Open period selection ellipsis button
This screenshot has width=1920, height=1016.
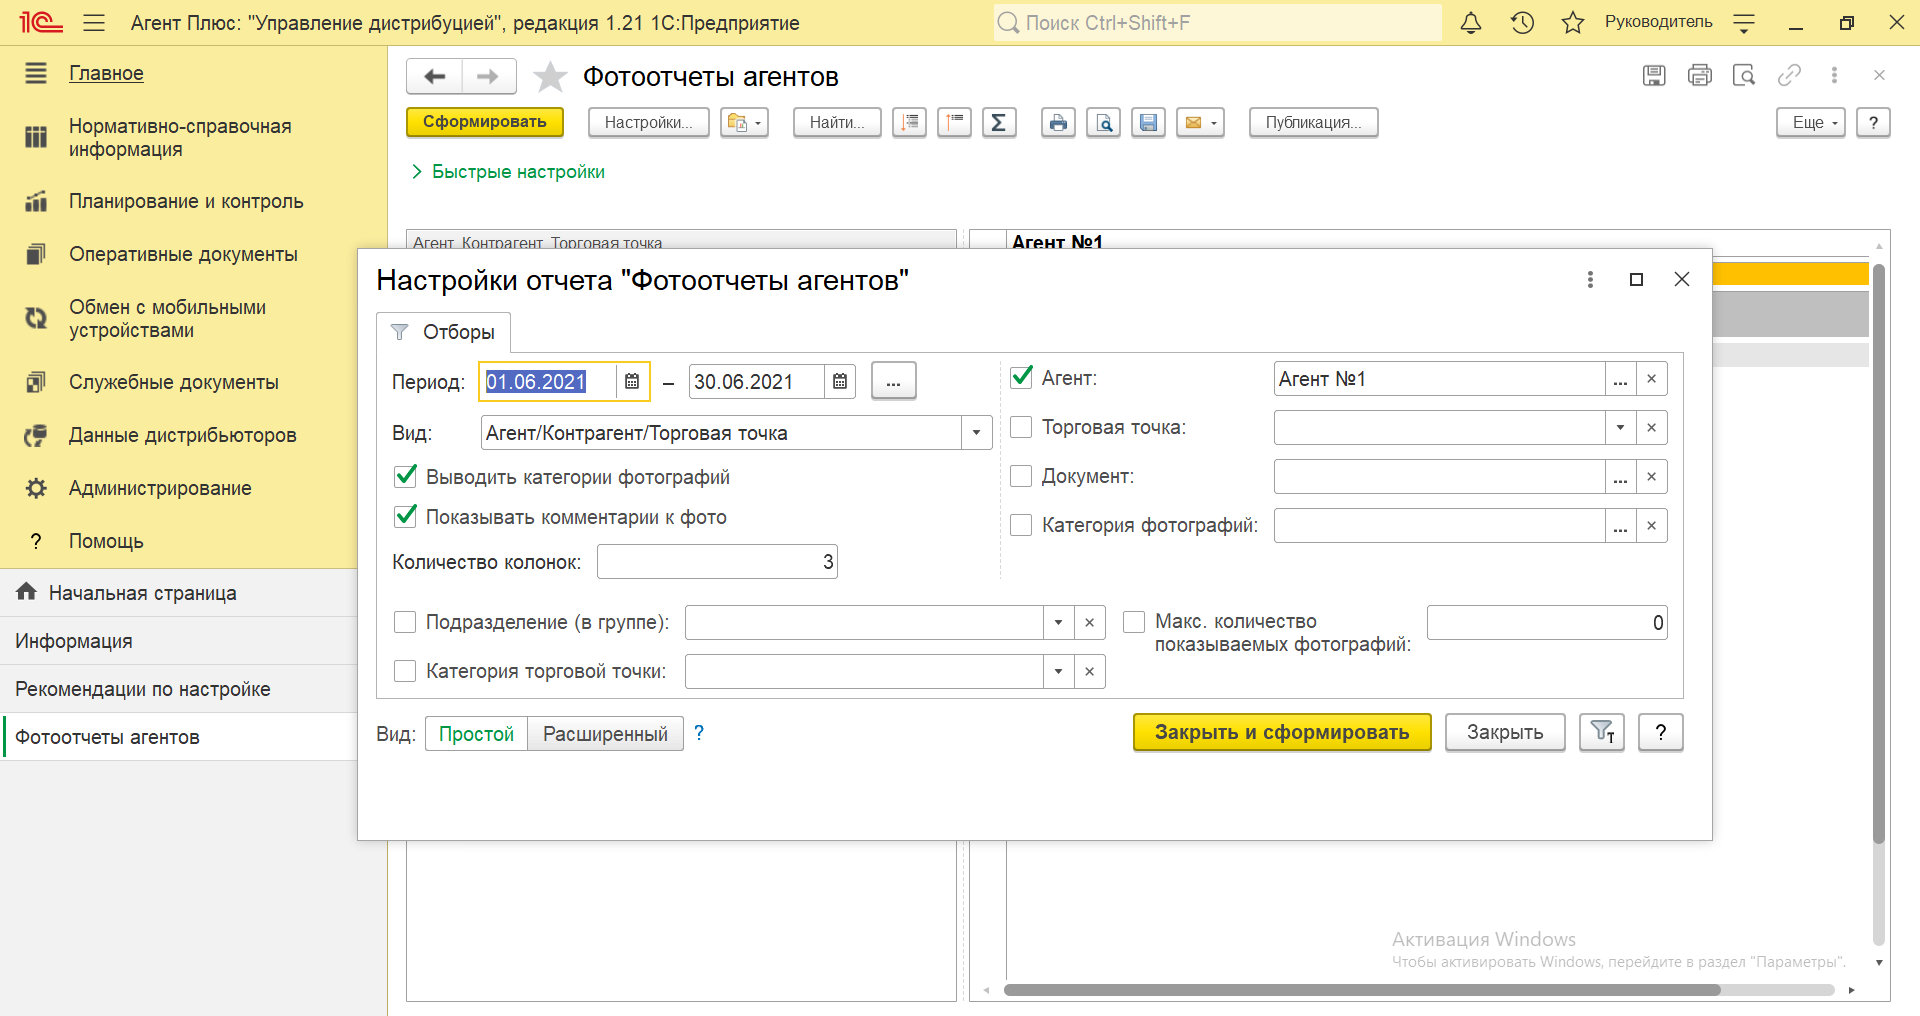pos(893,381)
